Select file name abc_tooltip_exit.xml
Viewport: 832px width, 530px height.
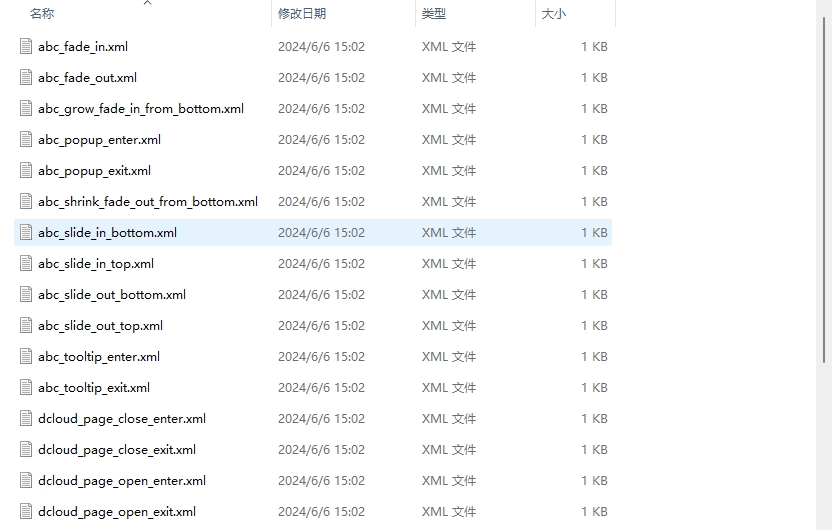[94, 388]
